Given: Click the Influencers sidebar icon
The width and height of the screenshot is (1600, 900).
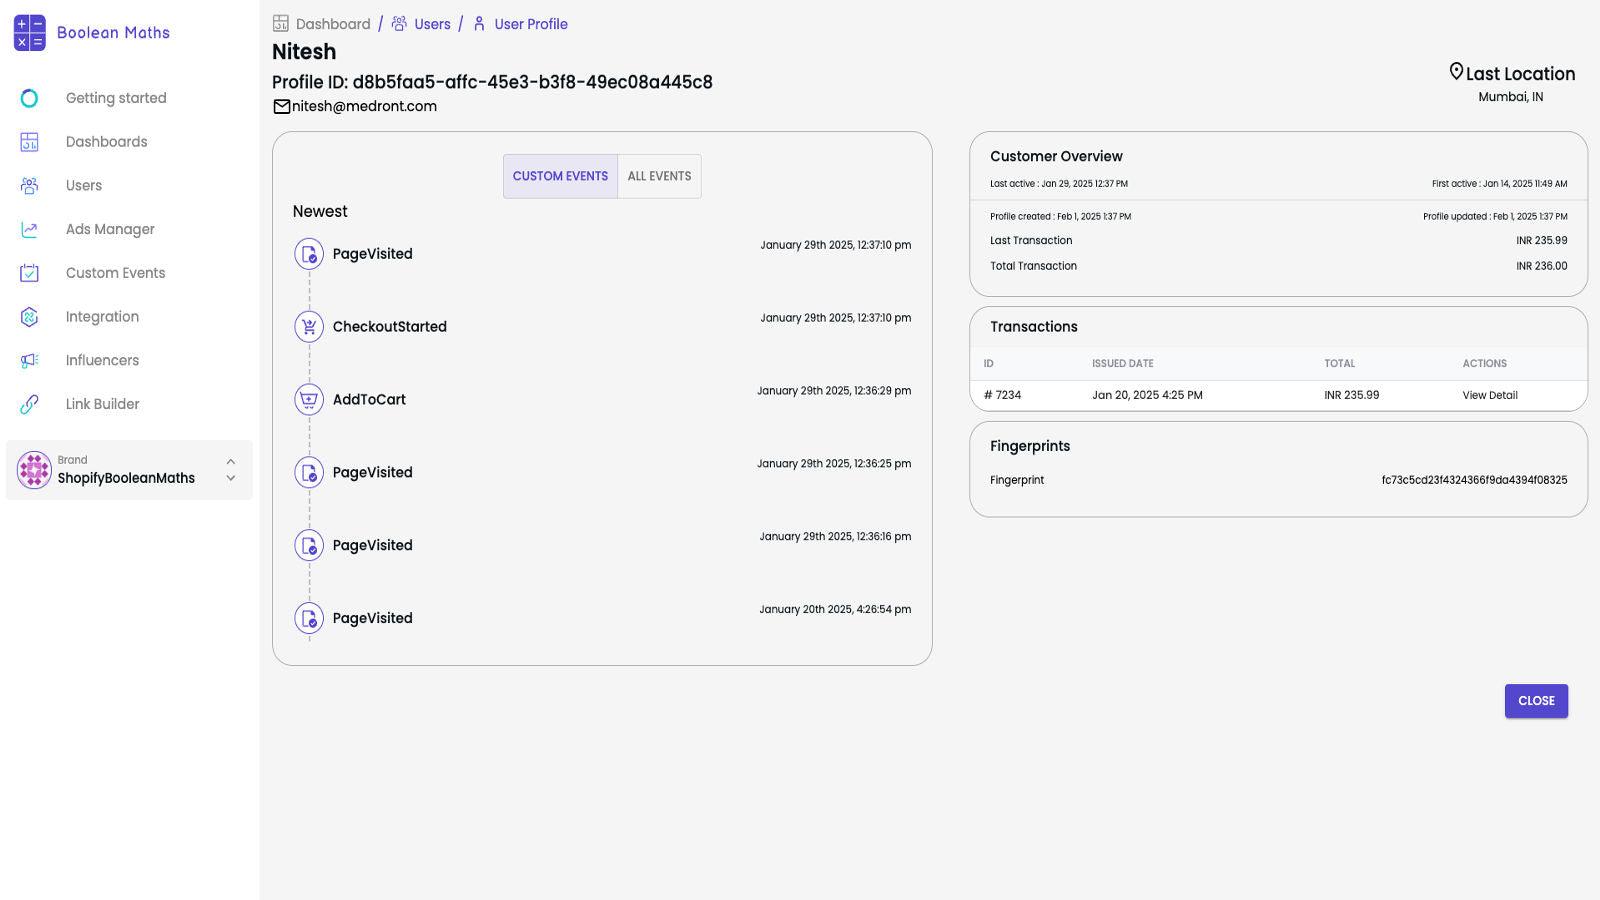Looking at the screenshot, I should pos(29,360).
